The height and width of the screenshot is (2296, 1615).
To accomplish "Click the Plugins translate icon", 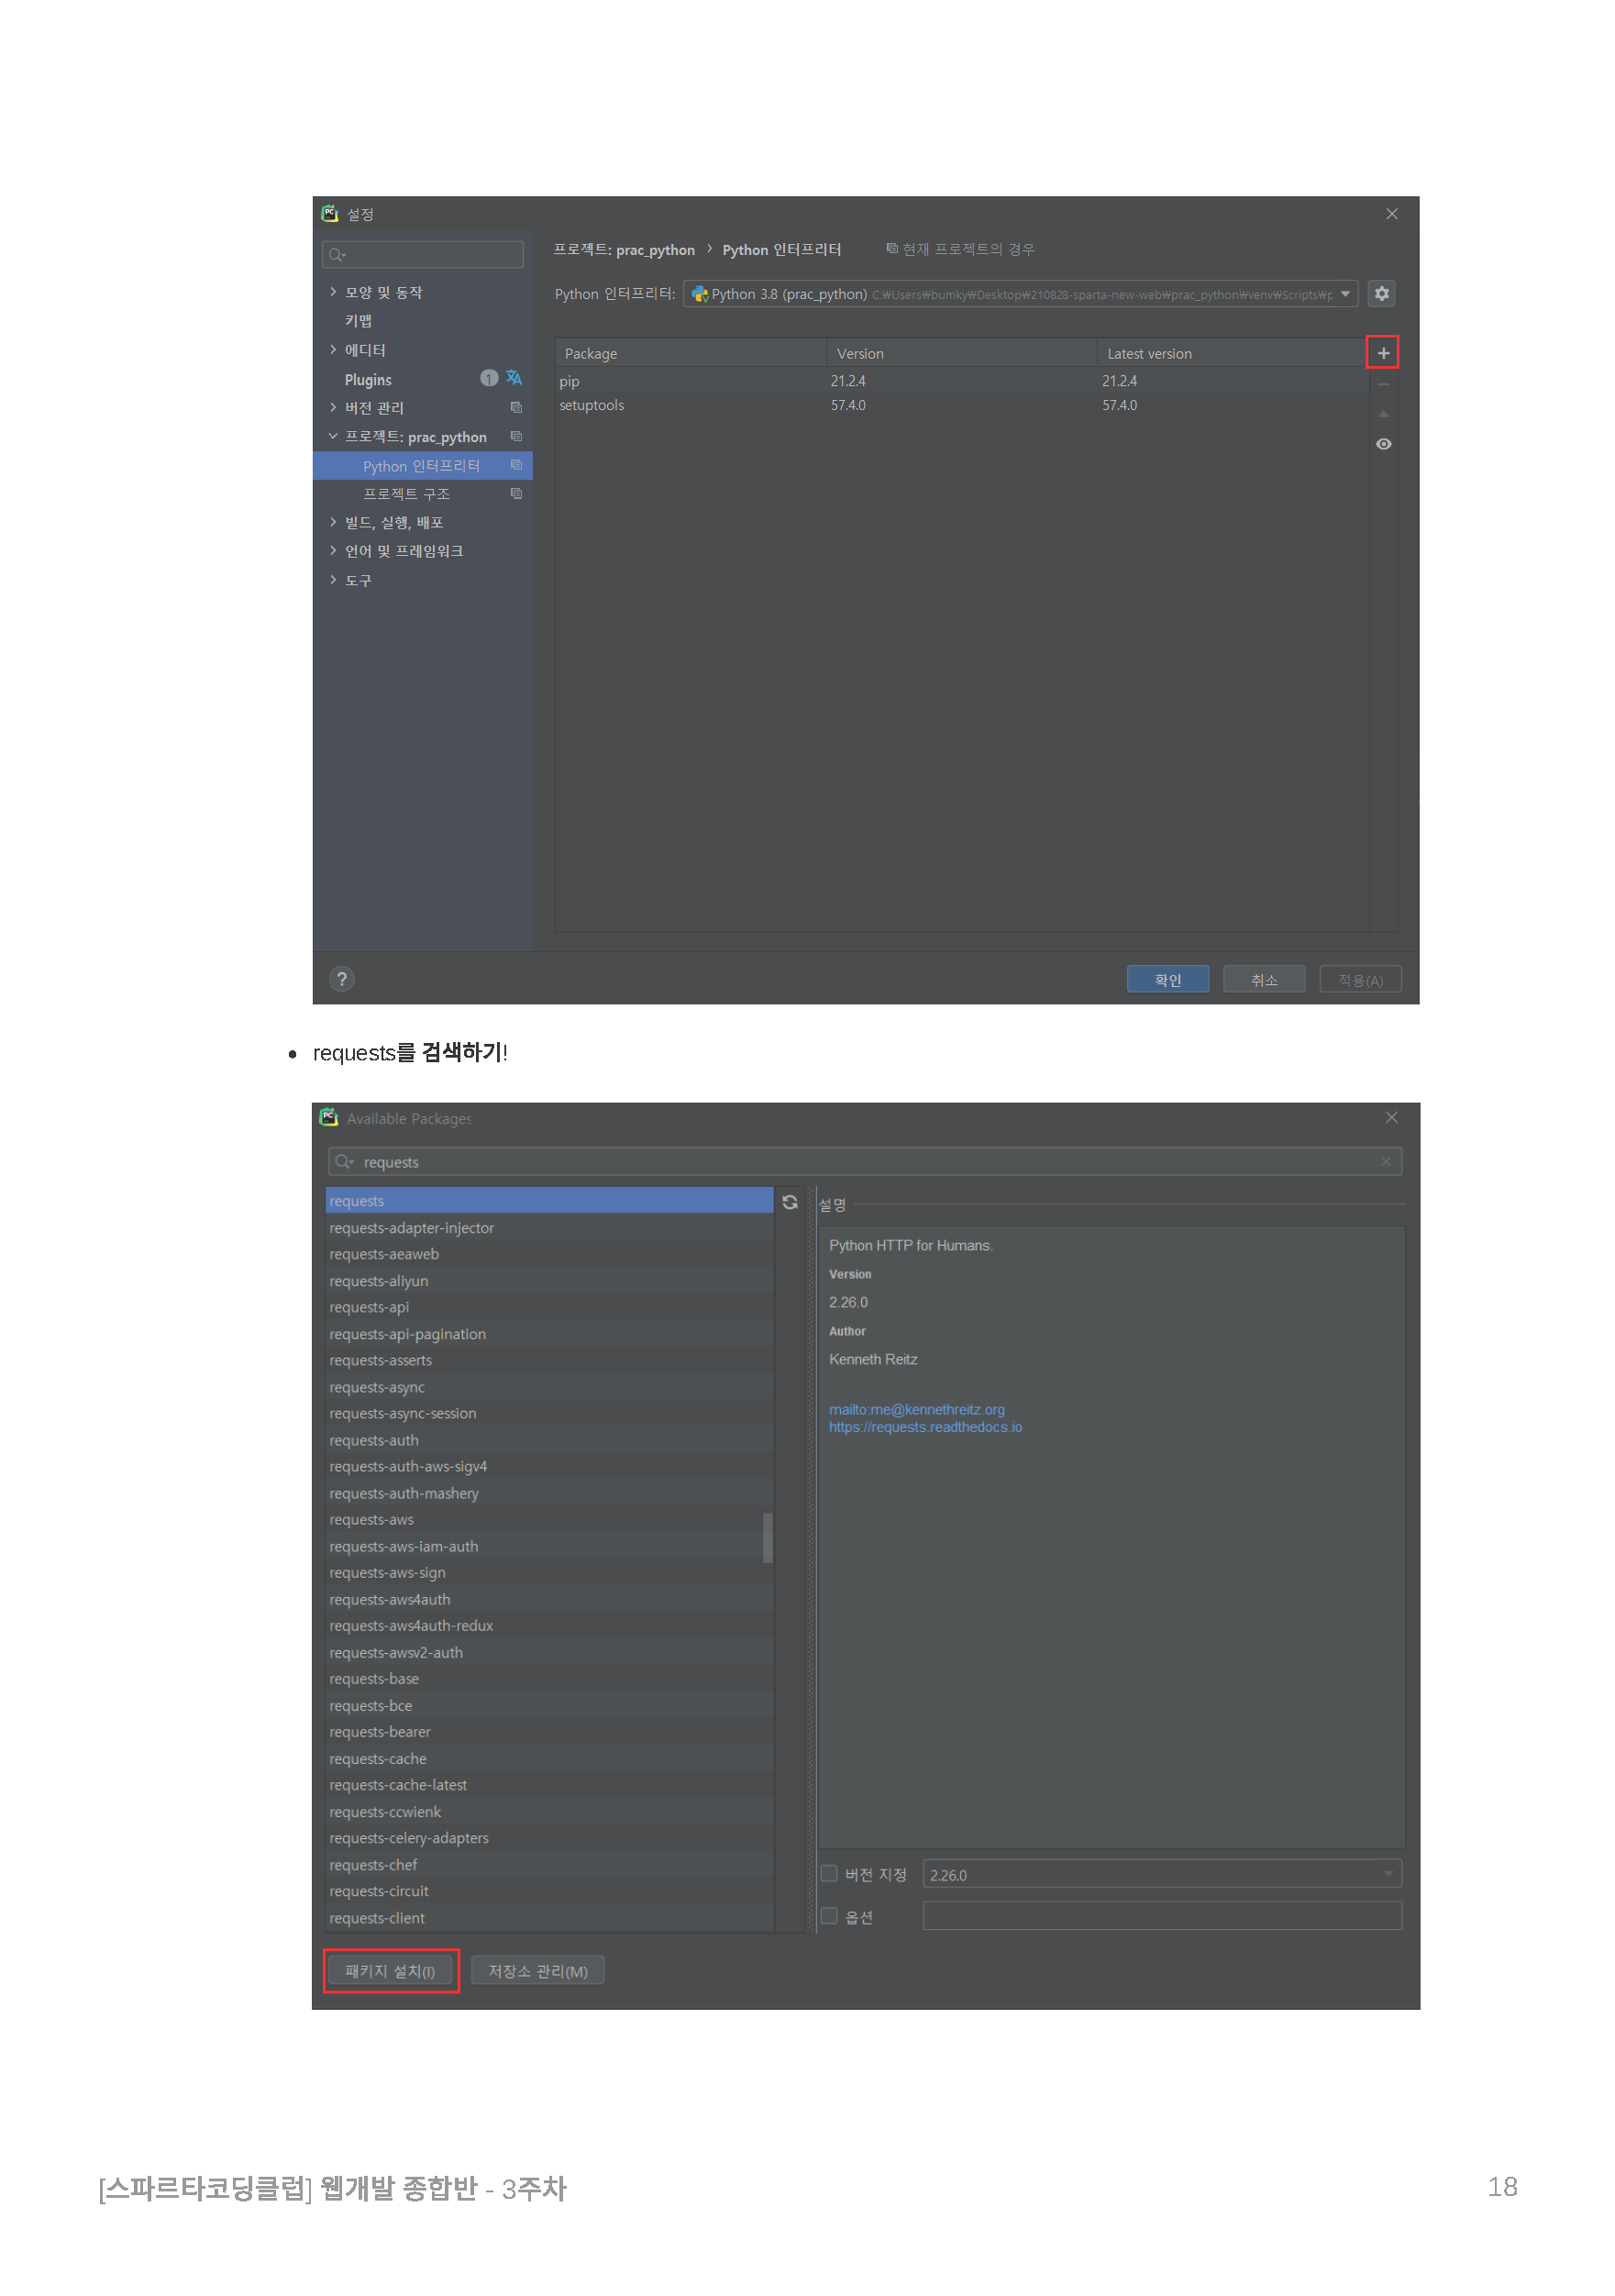I will pos(514,378).
